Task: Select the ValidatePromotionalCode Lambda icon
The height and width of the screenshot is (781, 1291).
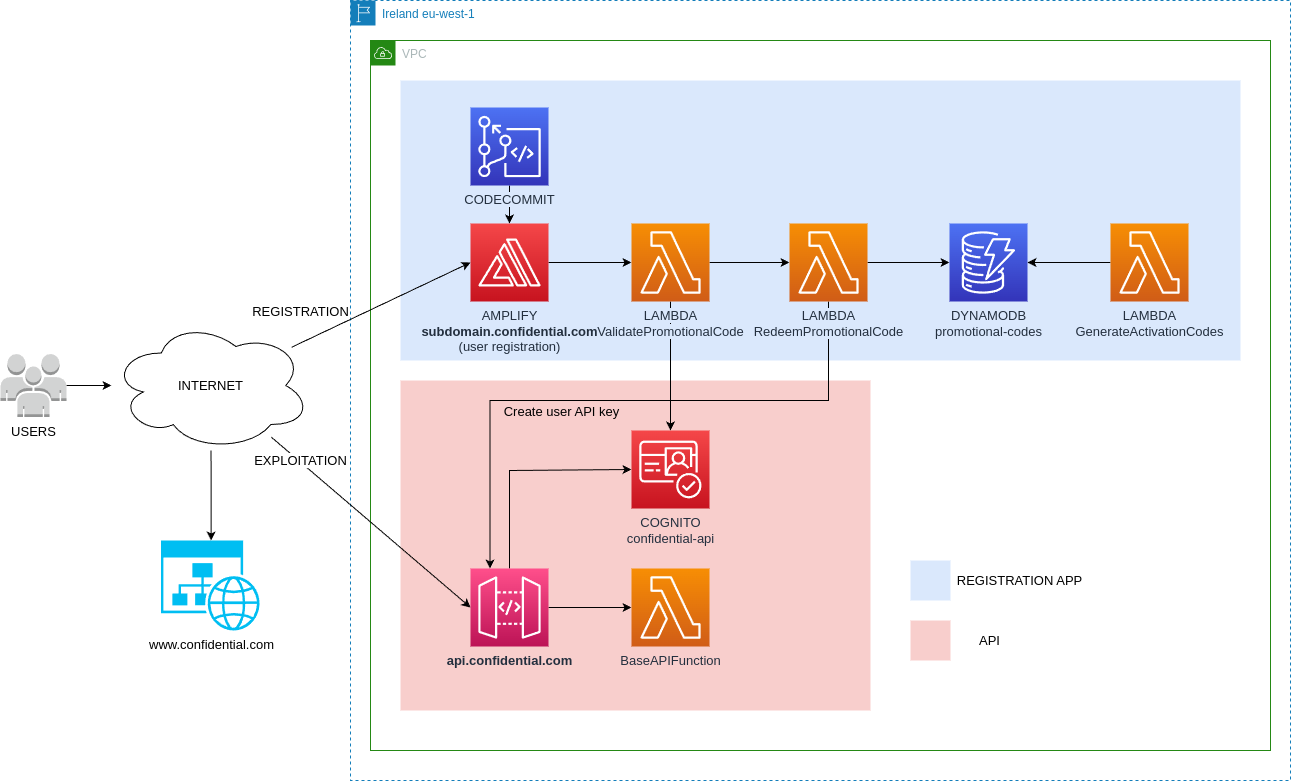Action: (x=670, y=261)
